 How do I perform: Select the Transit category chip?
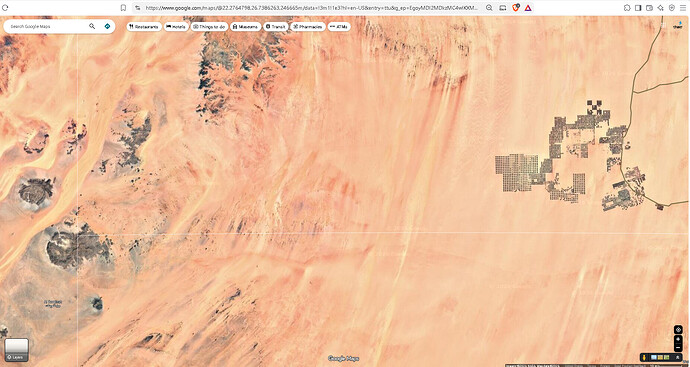(275, 27)
